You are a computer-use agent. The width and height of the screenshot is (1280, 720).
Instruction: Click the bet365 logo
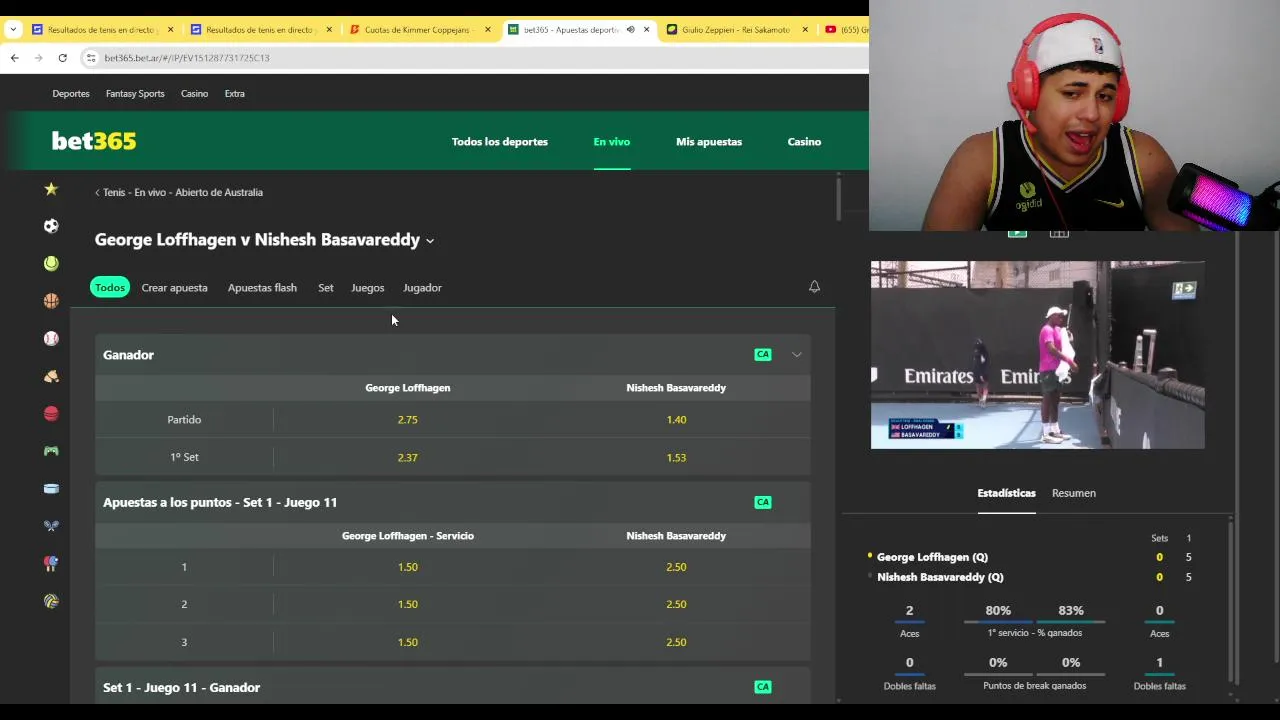pos(94,141)
